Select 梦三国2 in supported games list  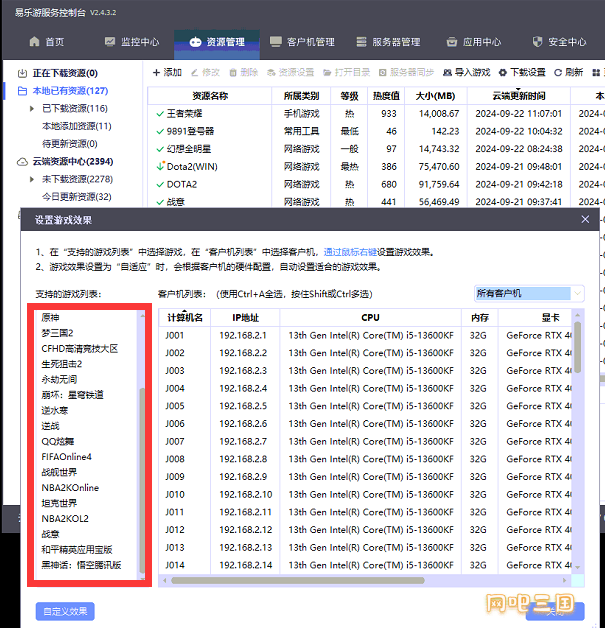(x=57, y=333)
